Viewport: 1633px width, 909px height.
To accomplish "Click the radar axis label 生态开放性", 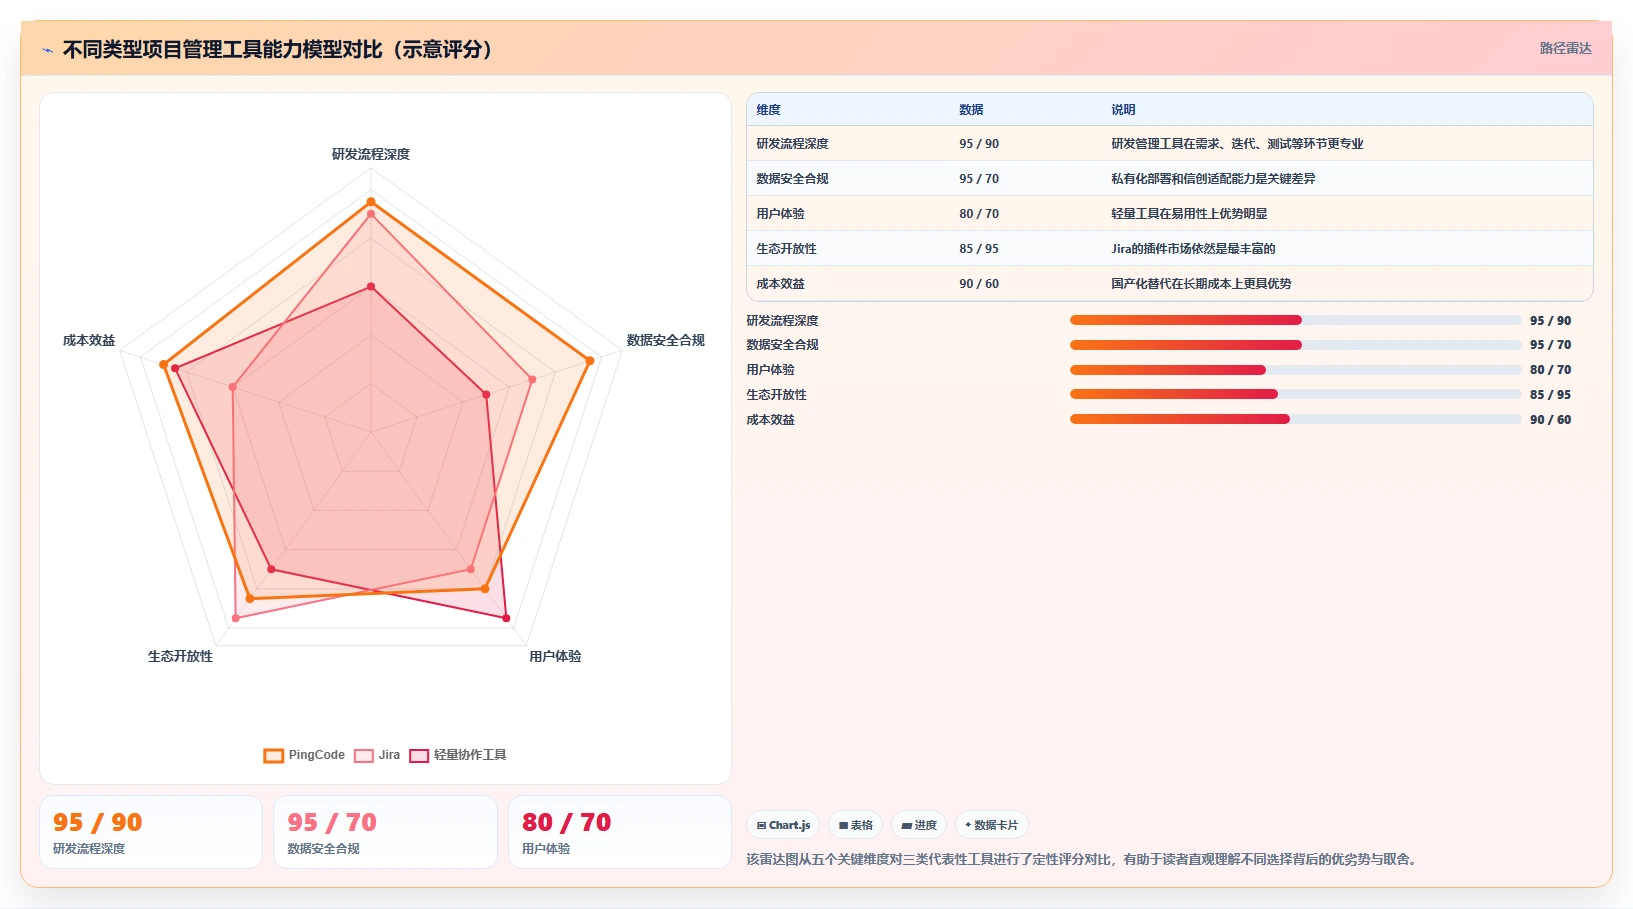I will click(x=180, y=656).
